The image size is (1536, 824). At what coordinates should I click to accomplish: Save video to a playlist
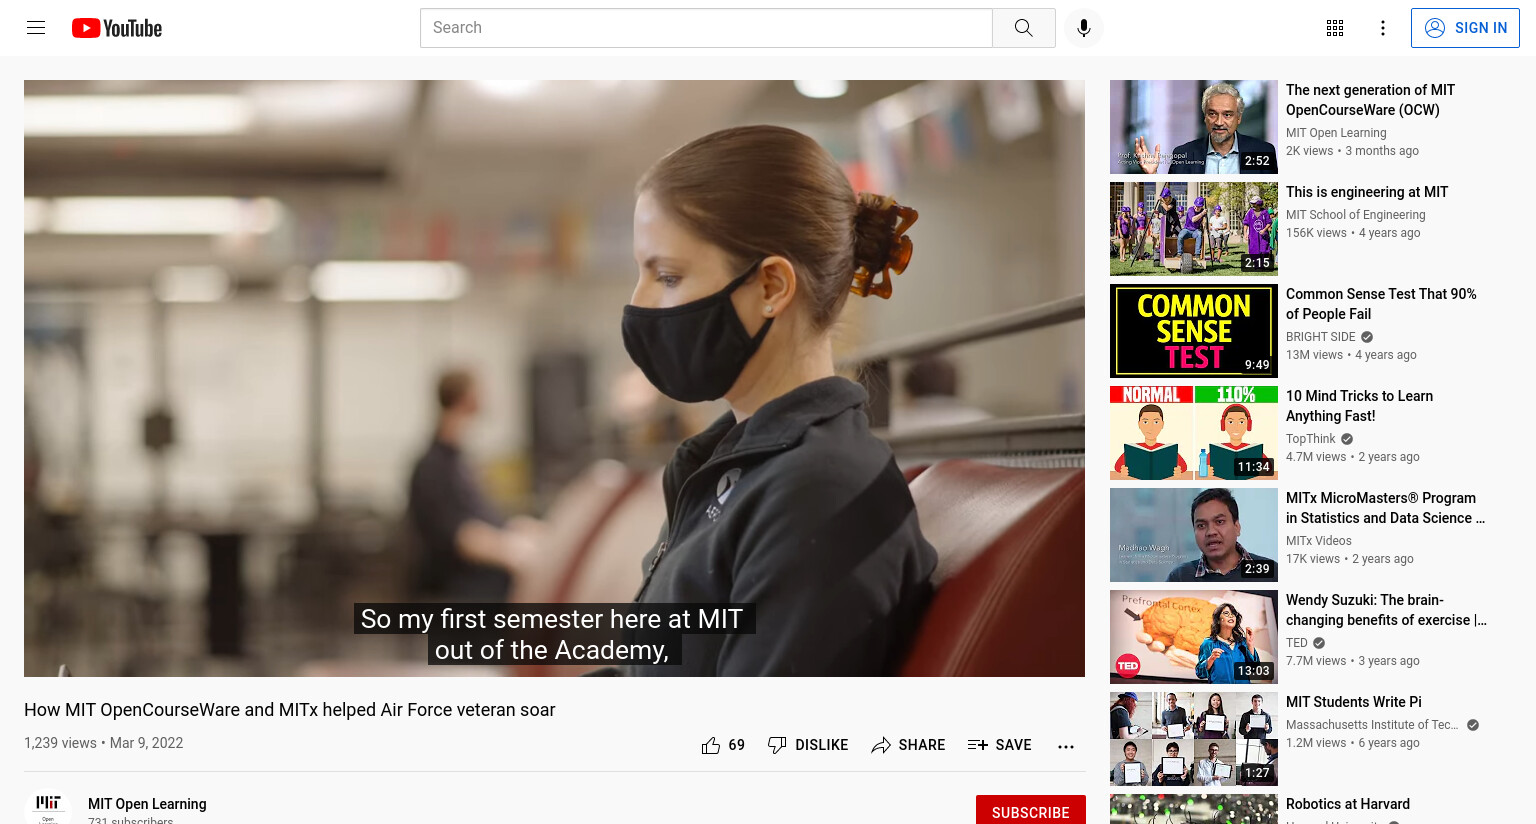pos(1000,745)
